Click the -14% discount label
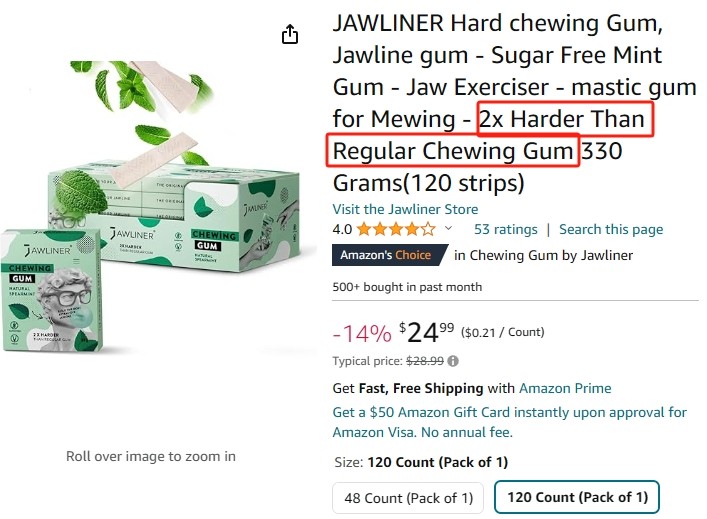Image resolution: width=707 pixels, height=519 pixels. (362, 334)
